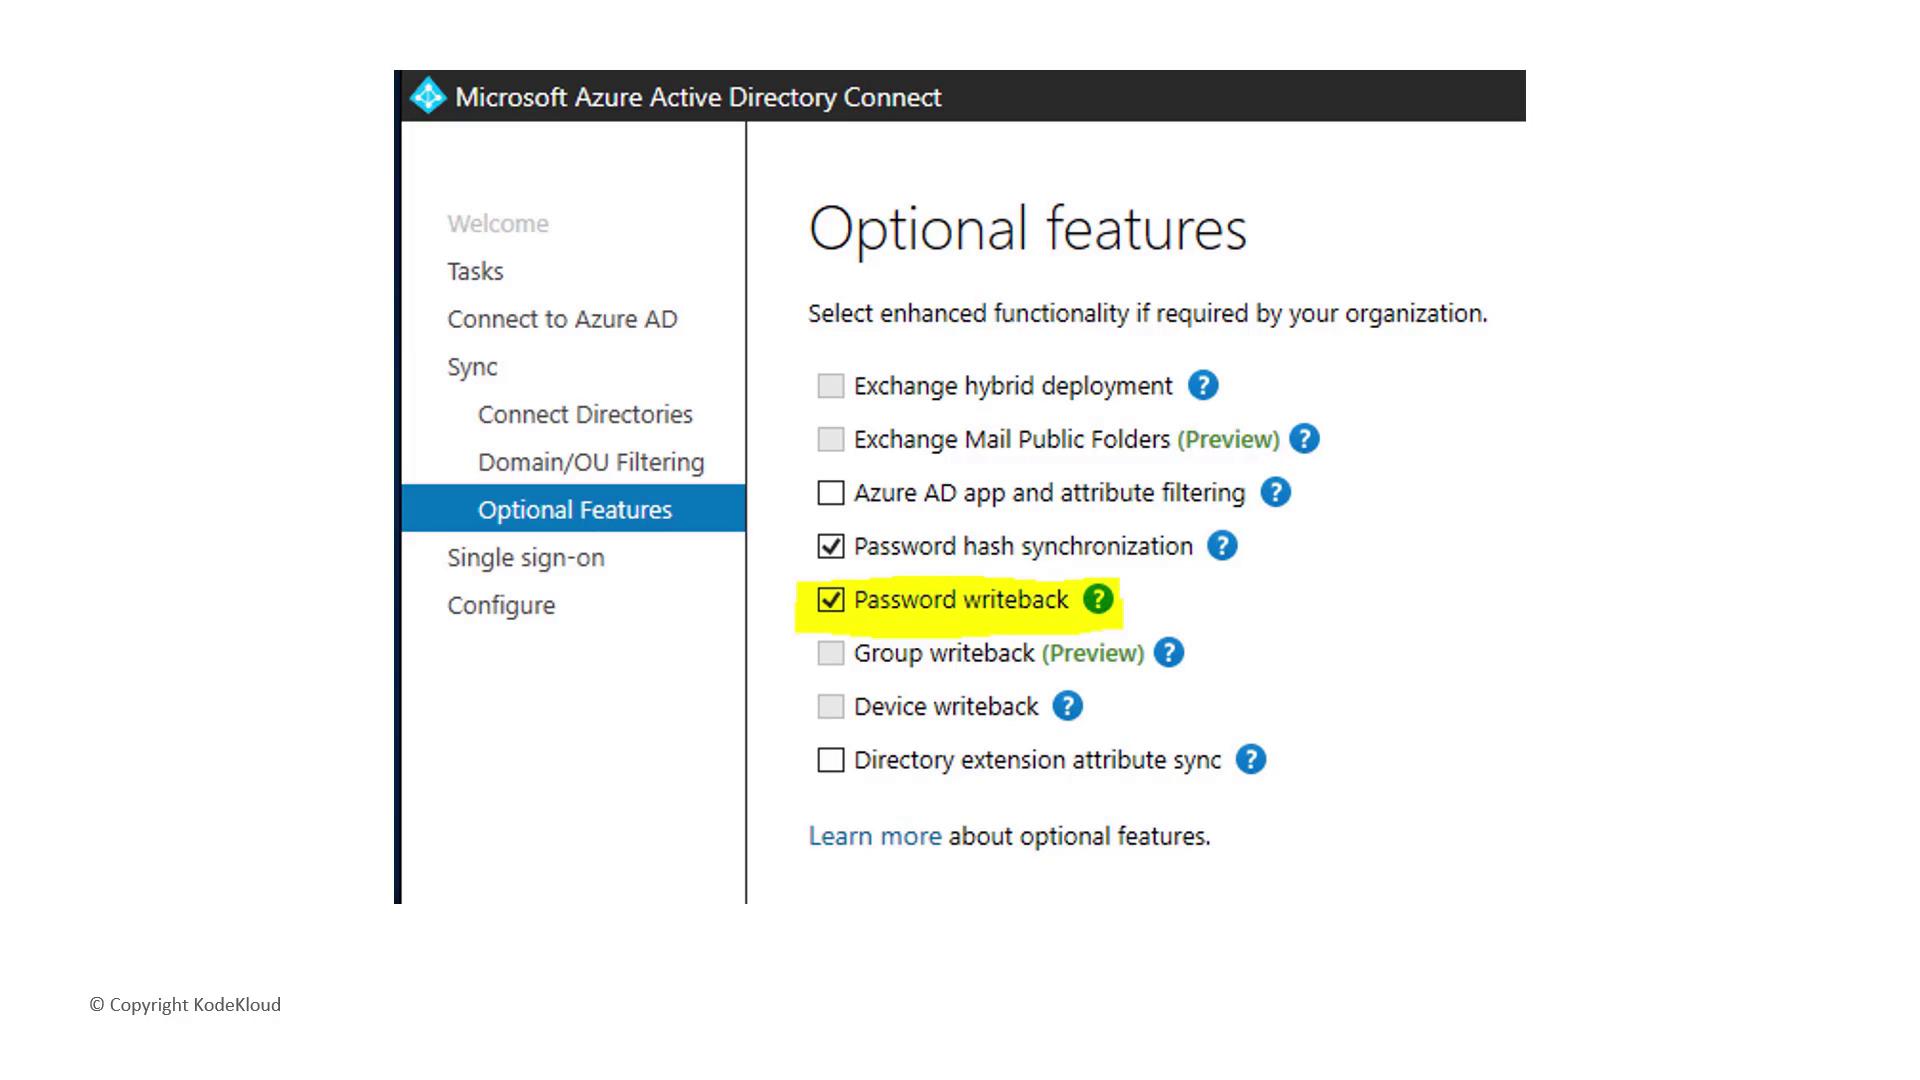
Task: Open help for Password hash synchronization
Action: pos(1222,546)
